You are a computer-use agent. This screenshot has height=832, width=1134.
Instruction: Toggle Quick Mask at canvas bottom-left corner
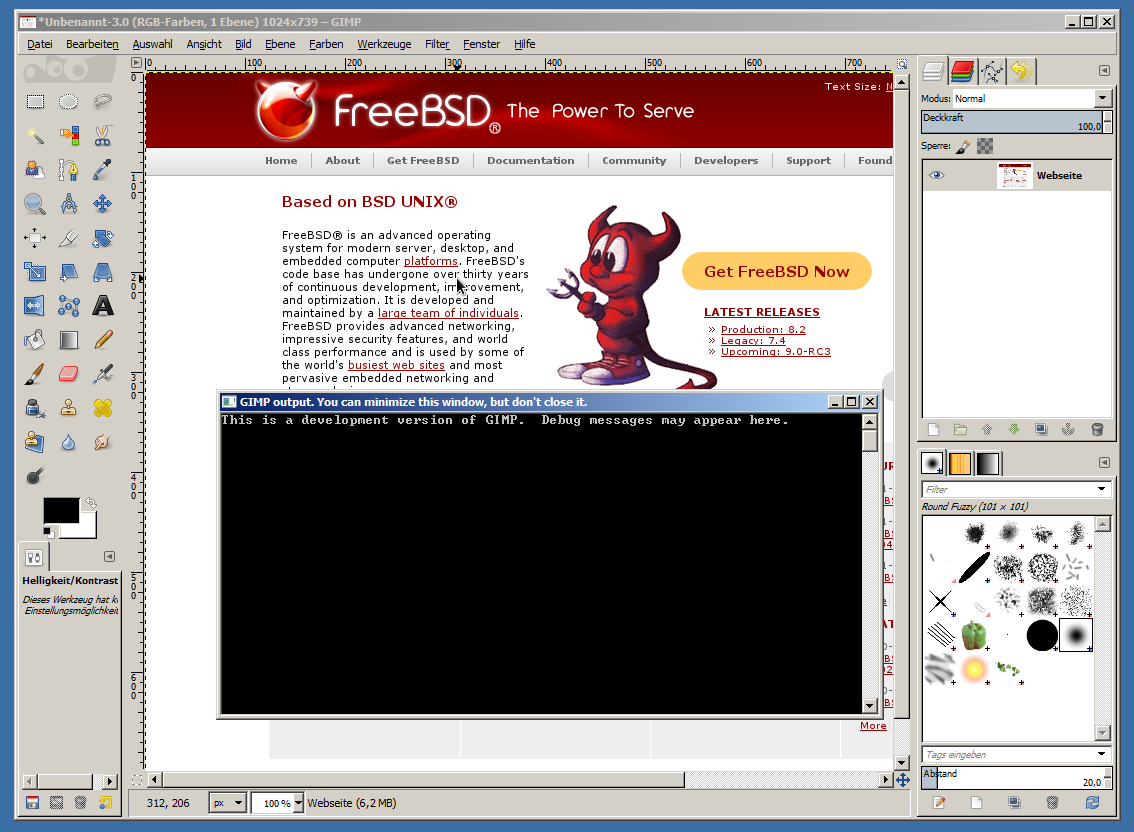[x=137, y=780]
